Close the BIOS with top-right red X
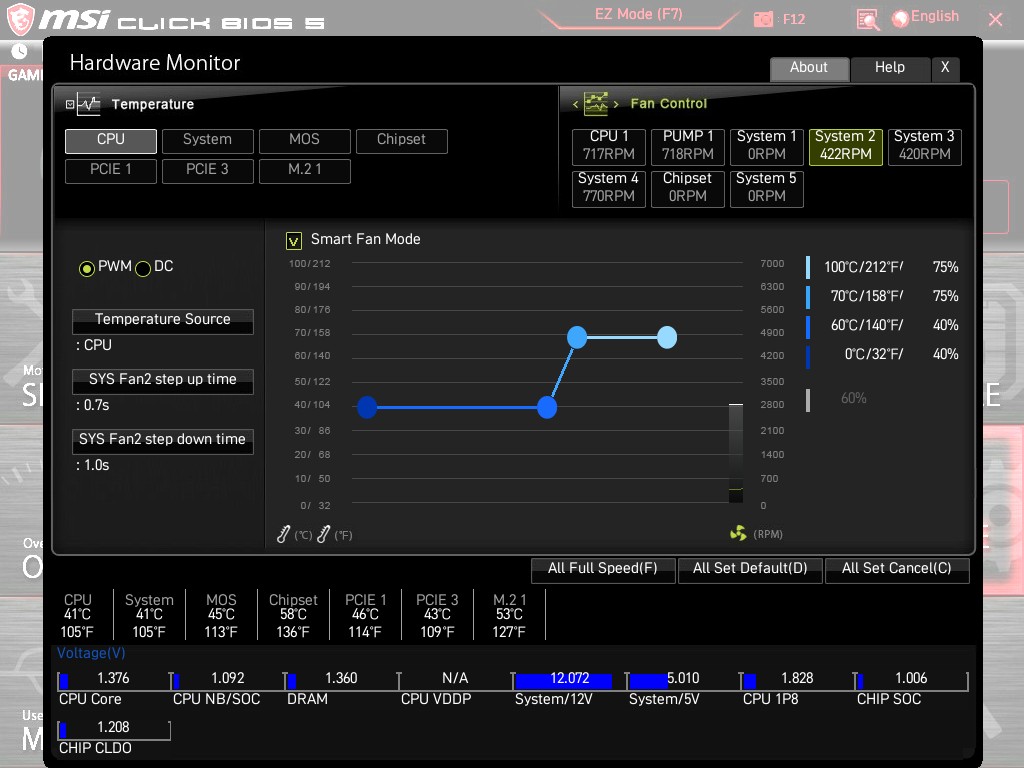This screenshot has height=768, width=1024. point(995,20)
